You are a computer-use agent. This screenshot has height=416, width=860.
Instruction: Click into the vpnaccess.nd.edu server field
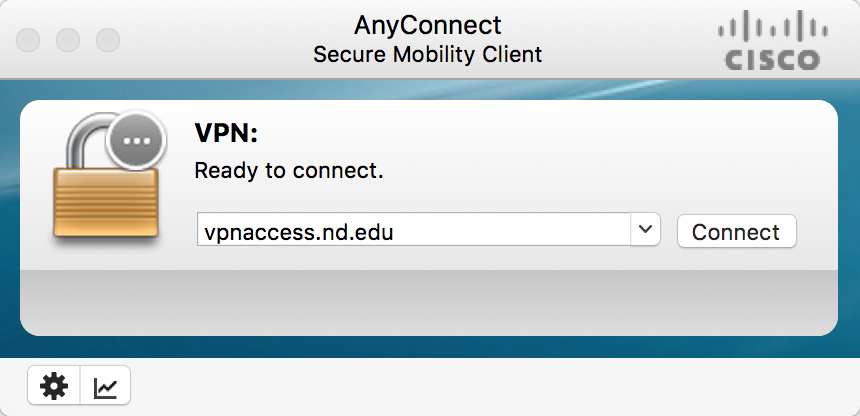(x=414, y=229)
